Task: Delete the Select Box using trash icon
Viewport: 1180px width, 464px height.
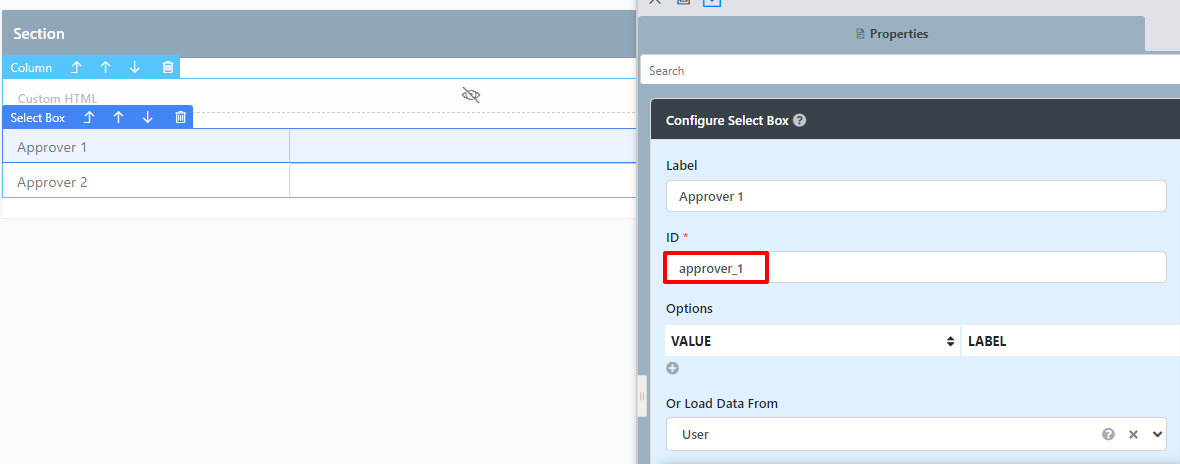Action: click(x=180, y=117)
